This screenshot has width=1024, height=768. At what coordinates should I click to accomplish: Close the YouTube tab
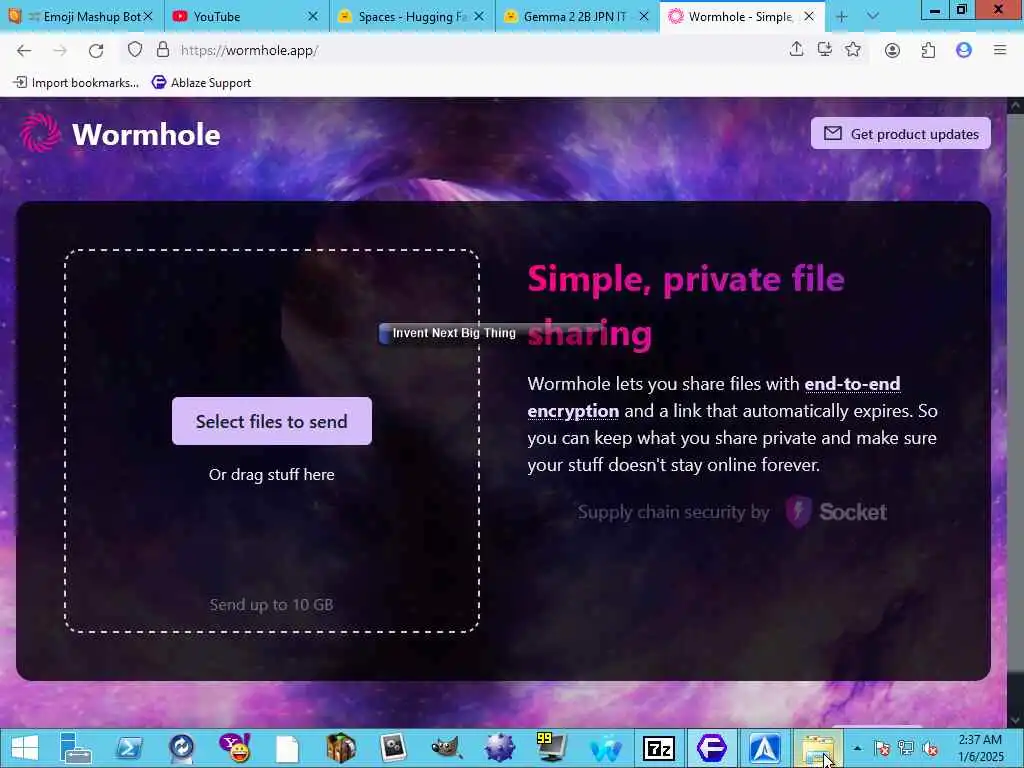(x=313, y=16)
